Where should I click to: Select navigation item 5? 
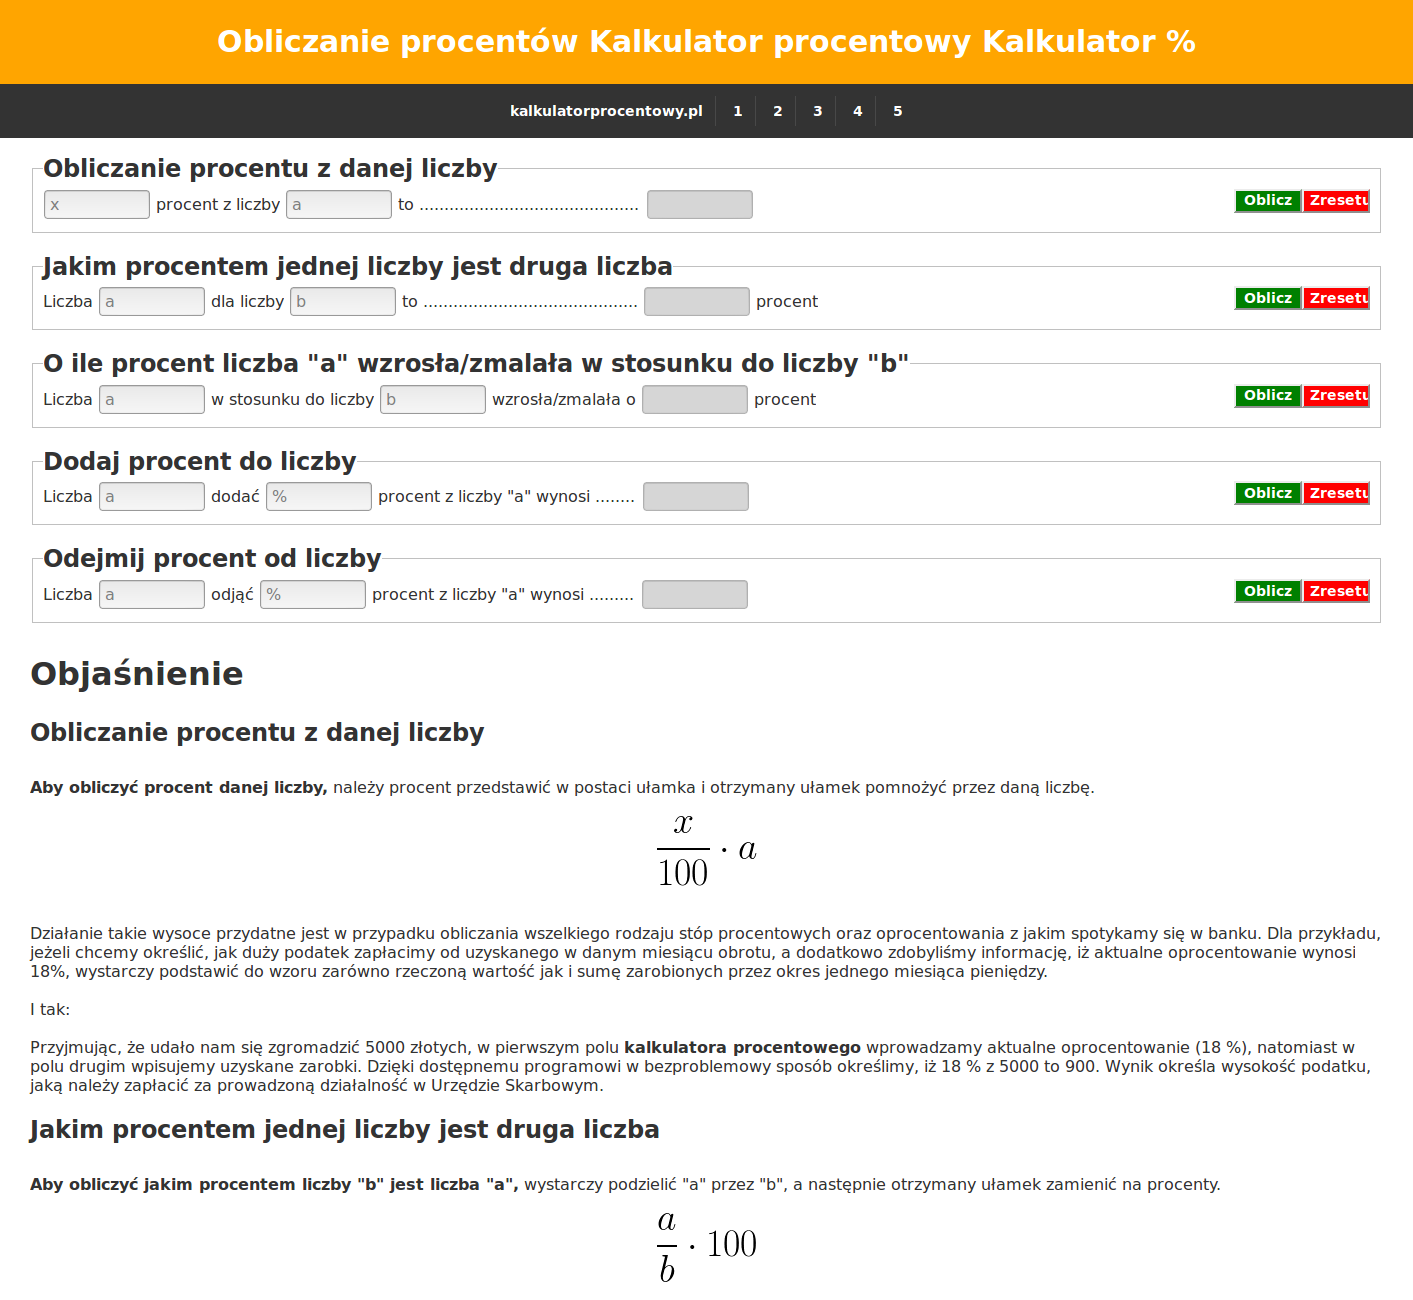[x=897, y=111]
